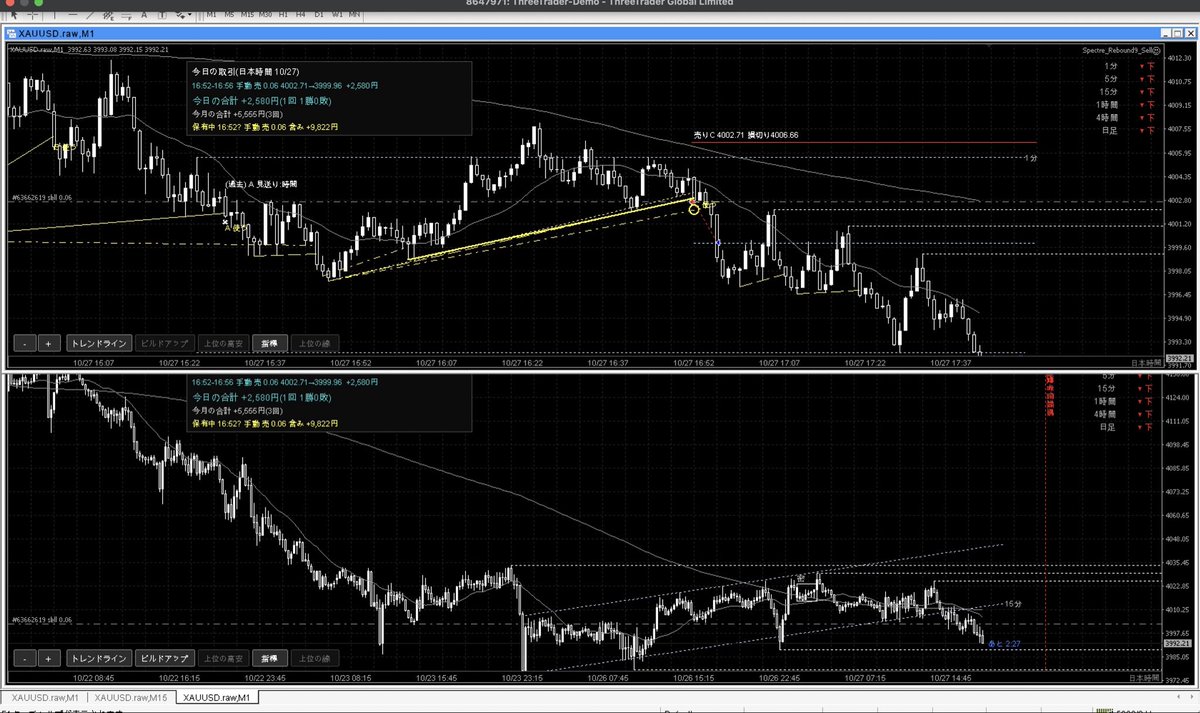The image size is (1200, 713).
Task: Open the XAUUSD.raw,M15 chart tab
Action: (132, 697)
